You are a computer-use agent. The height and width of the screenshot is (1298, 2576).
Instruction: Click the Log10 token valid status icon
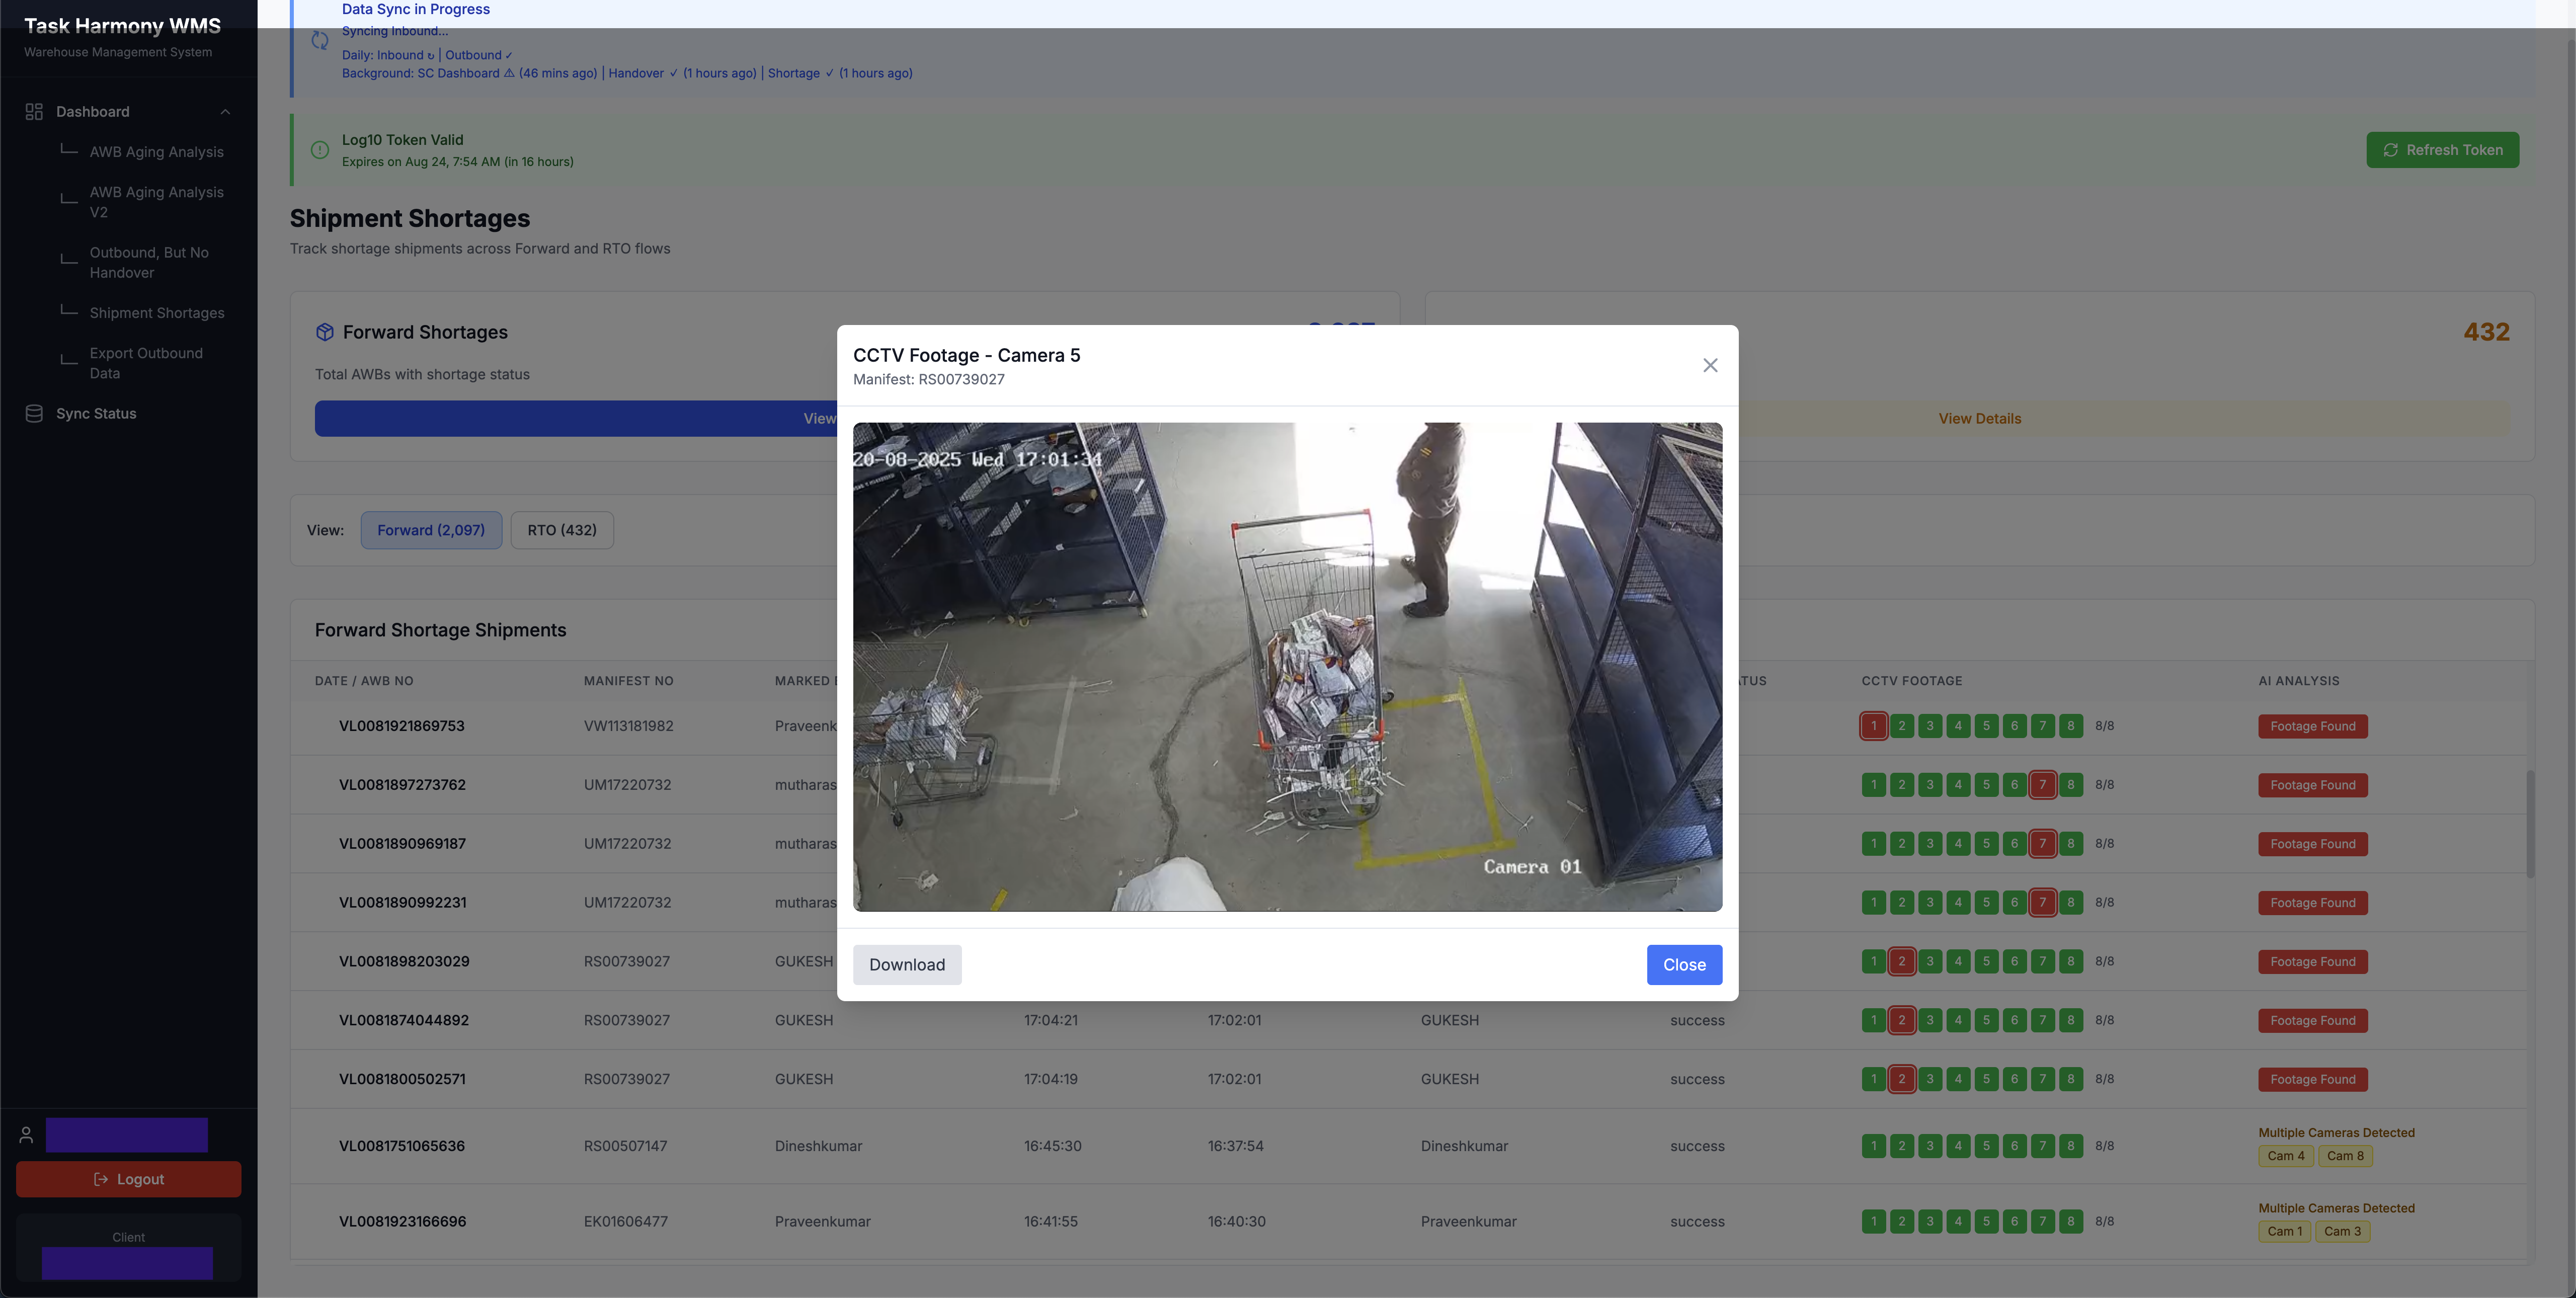tap(320, 150)
